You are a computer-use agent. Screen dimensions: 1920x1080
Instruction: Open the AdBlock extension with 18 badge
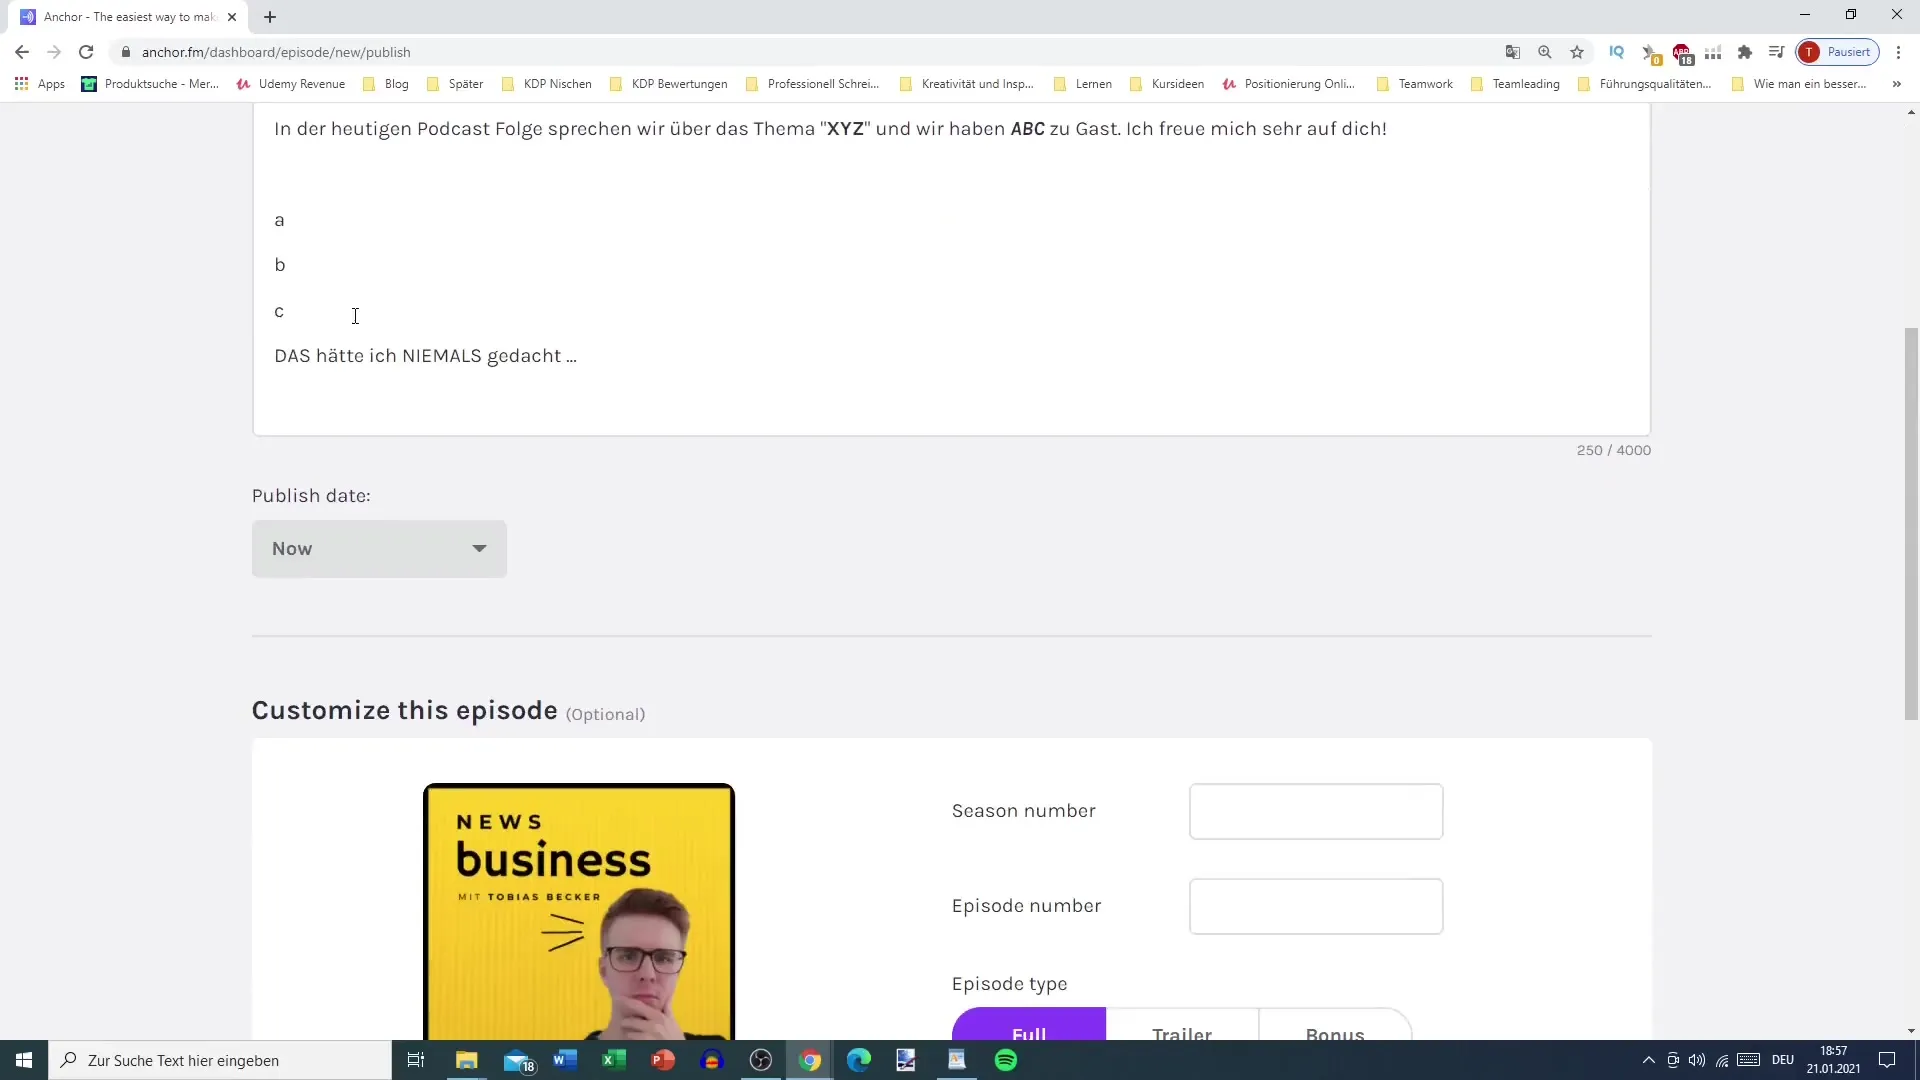point(1682,52)
